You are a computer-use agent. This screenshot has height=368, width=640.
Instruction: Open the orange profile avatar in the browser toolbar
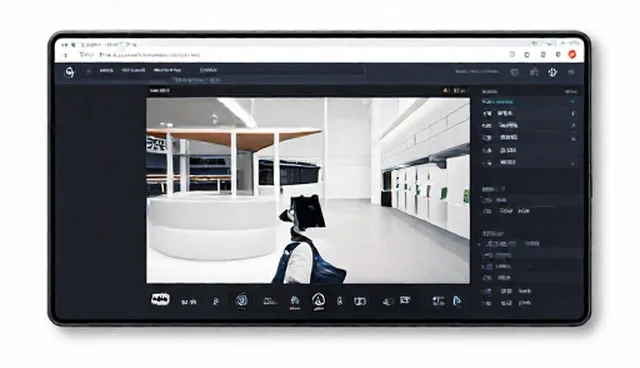tap(572, 55)
